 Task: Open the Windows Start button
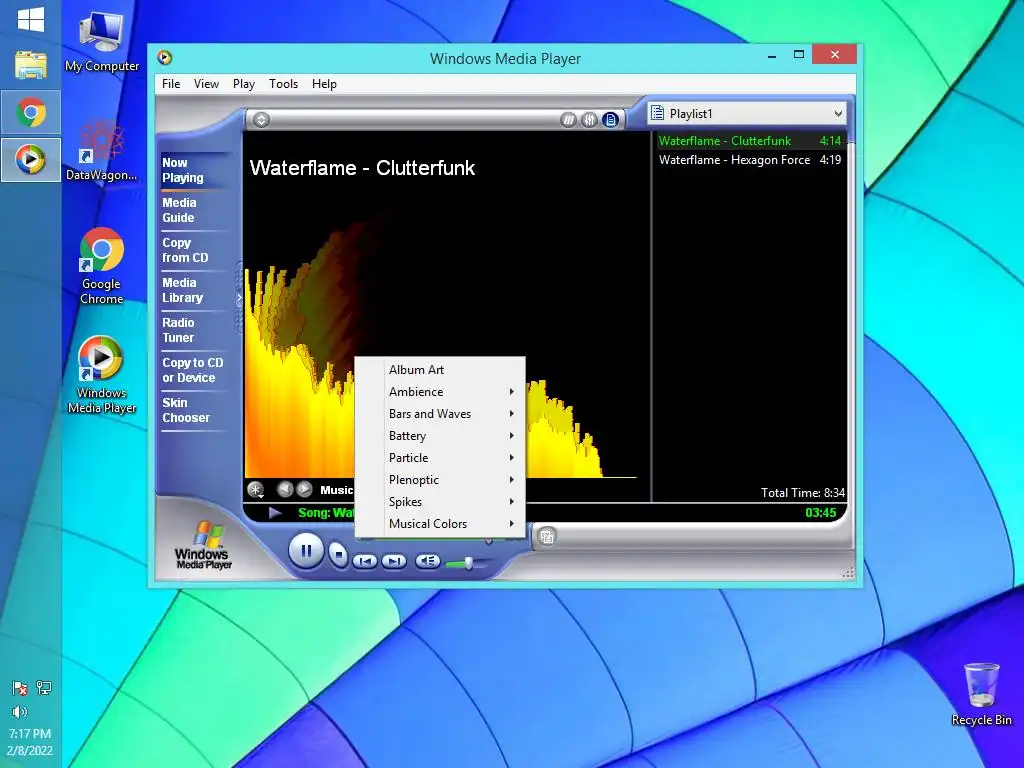coord(31,19)
